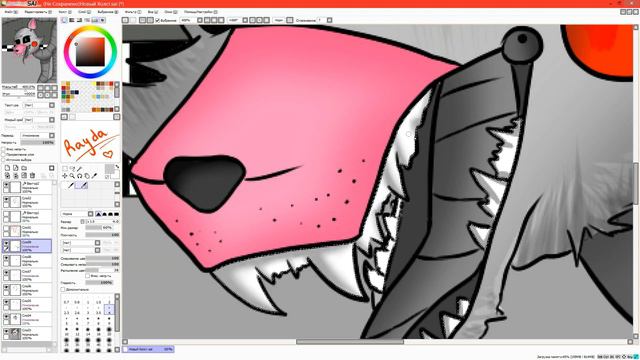Screen dimensions: 640x360
Task: Select the zoom magnifier tool
Action: (72, 176)
